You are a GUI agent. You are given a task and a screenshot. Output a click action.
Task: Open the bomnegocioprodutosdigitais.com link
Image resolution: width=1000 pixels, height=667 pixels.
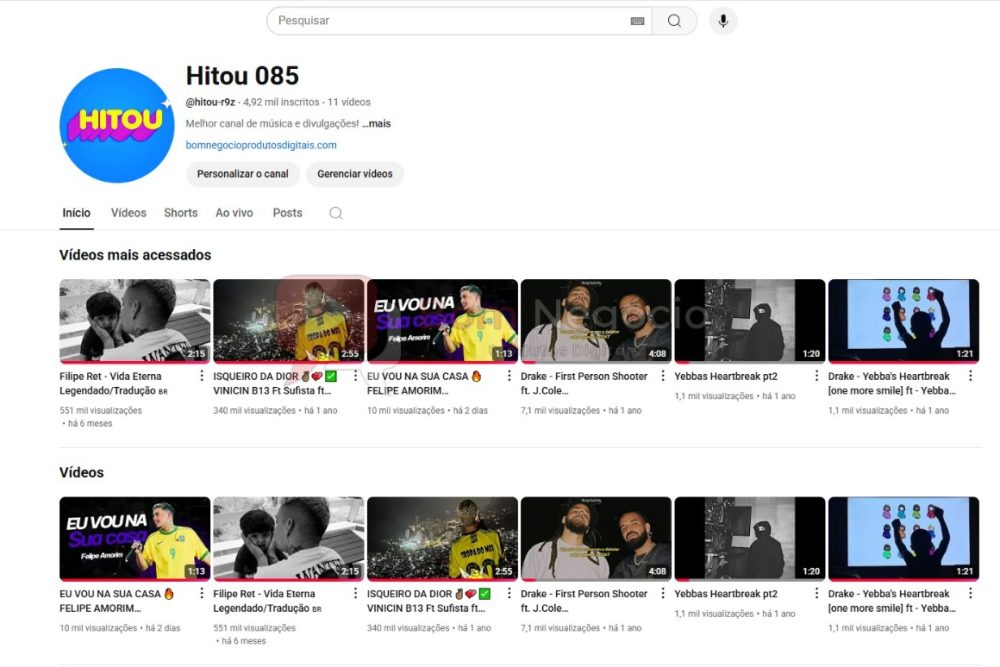click(x=261, y=145)
